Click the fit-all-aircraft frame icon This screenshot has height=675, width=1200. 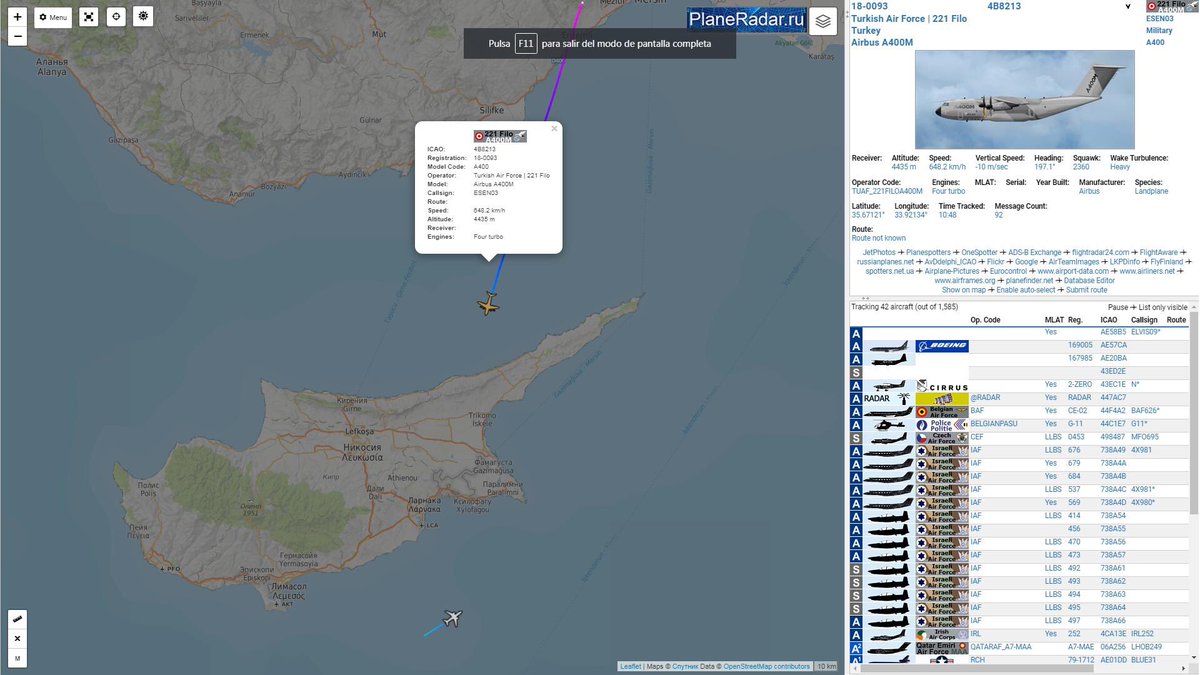89,17
